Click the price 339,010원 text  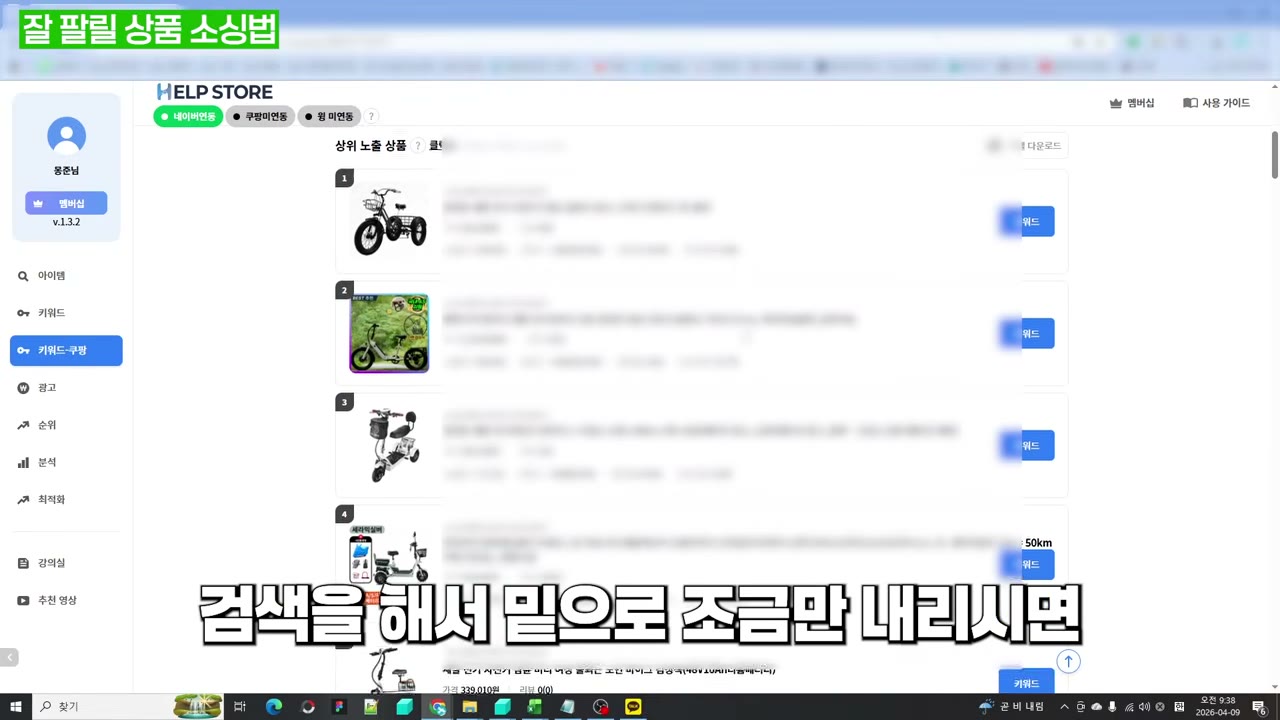[480, 690]
